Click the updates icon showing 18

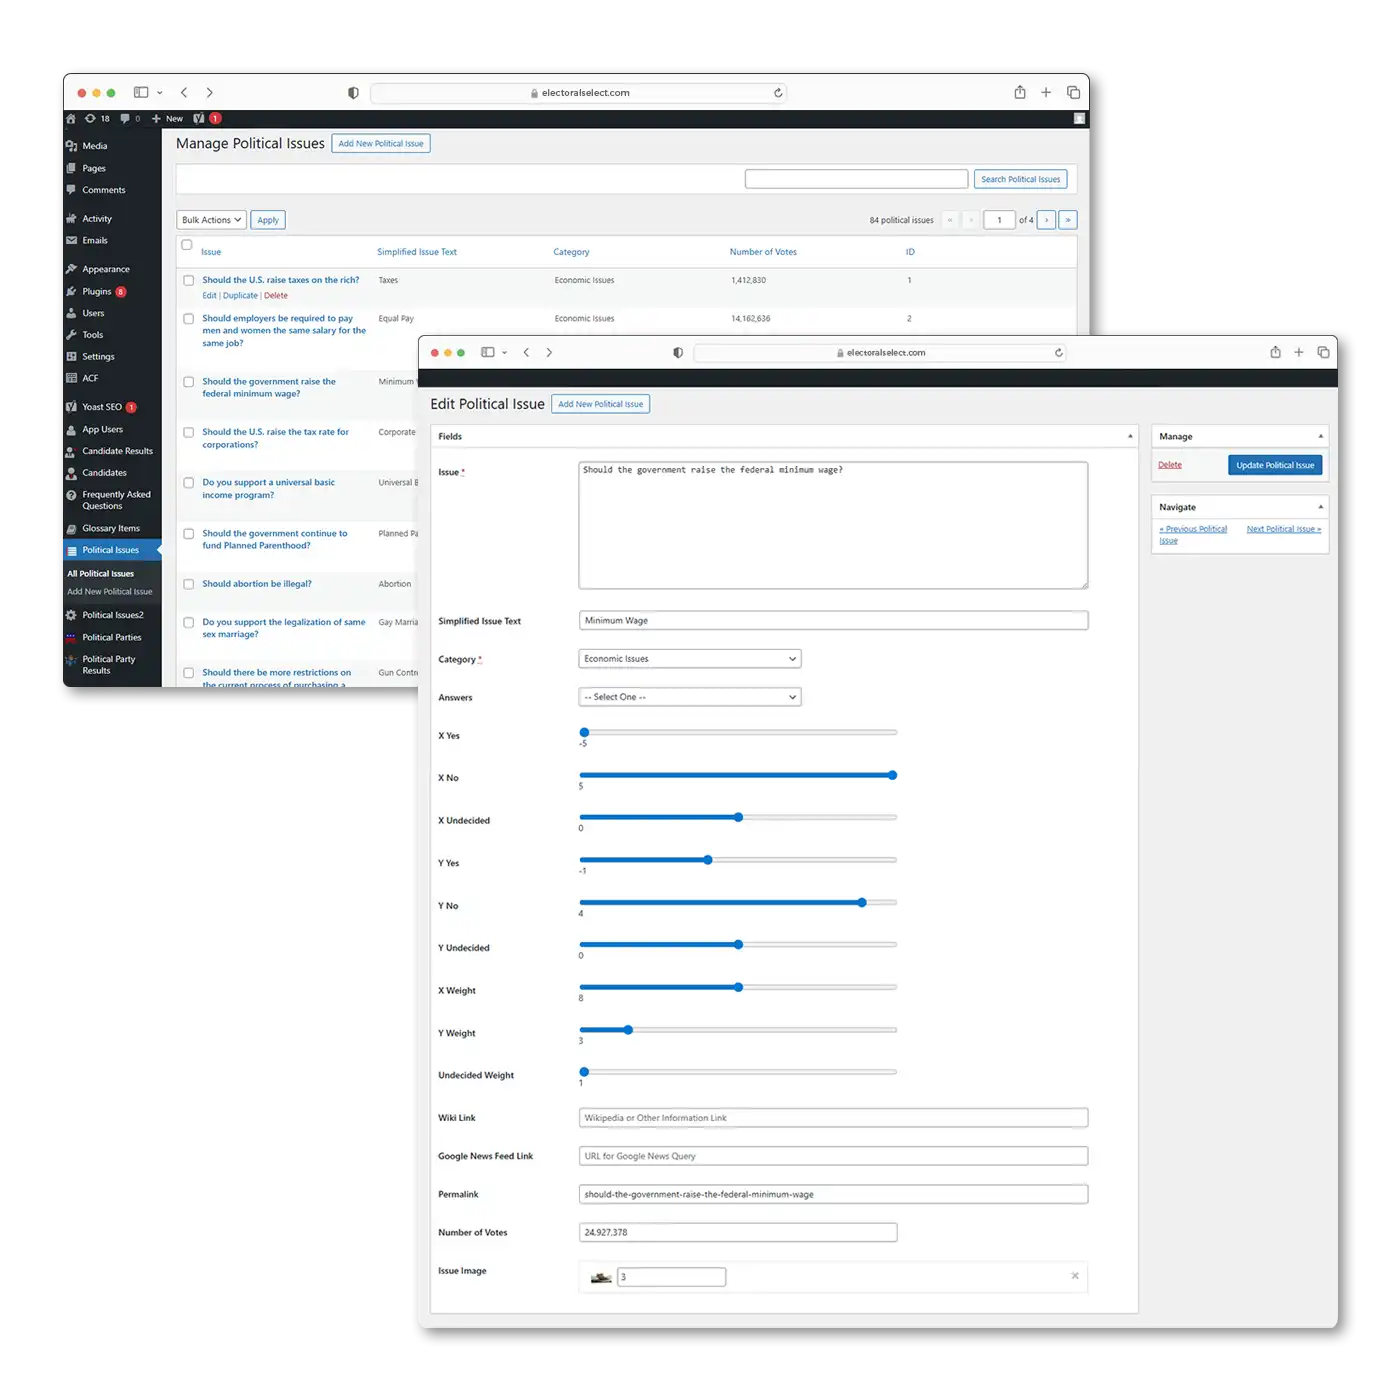[x=96, y=118]
